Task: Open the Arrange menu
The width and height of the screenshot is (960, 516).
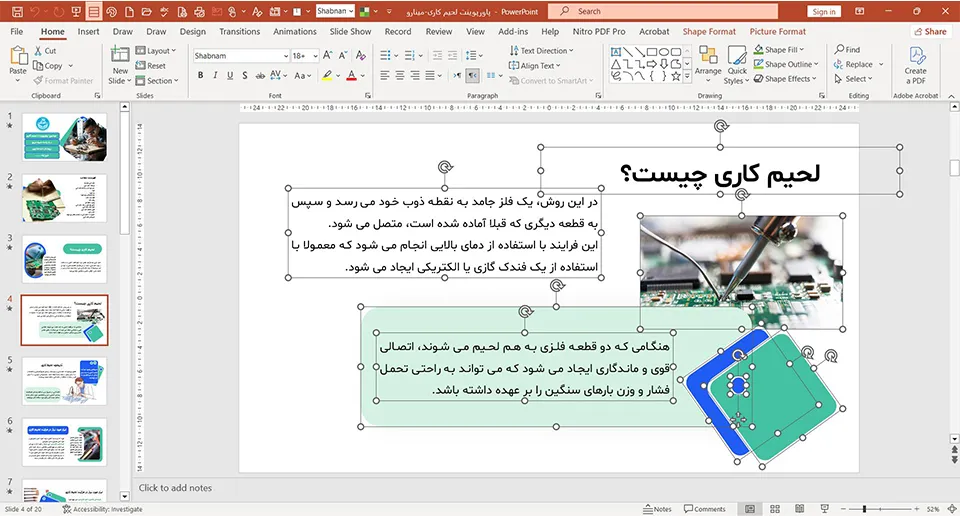Action: (x=708, y=64)
